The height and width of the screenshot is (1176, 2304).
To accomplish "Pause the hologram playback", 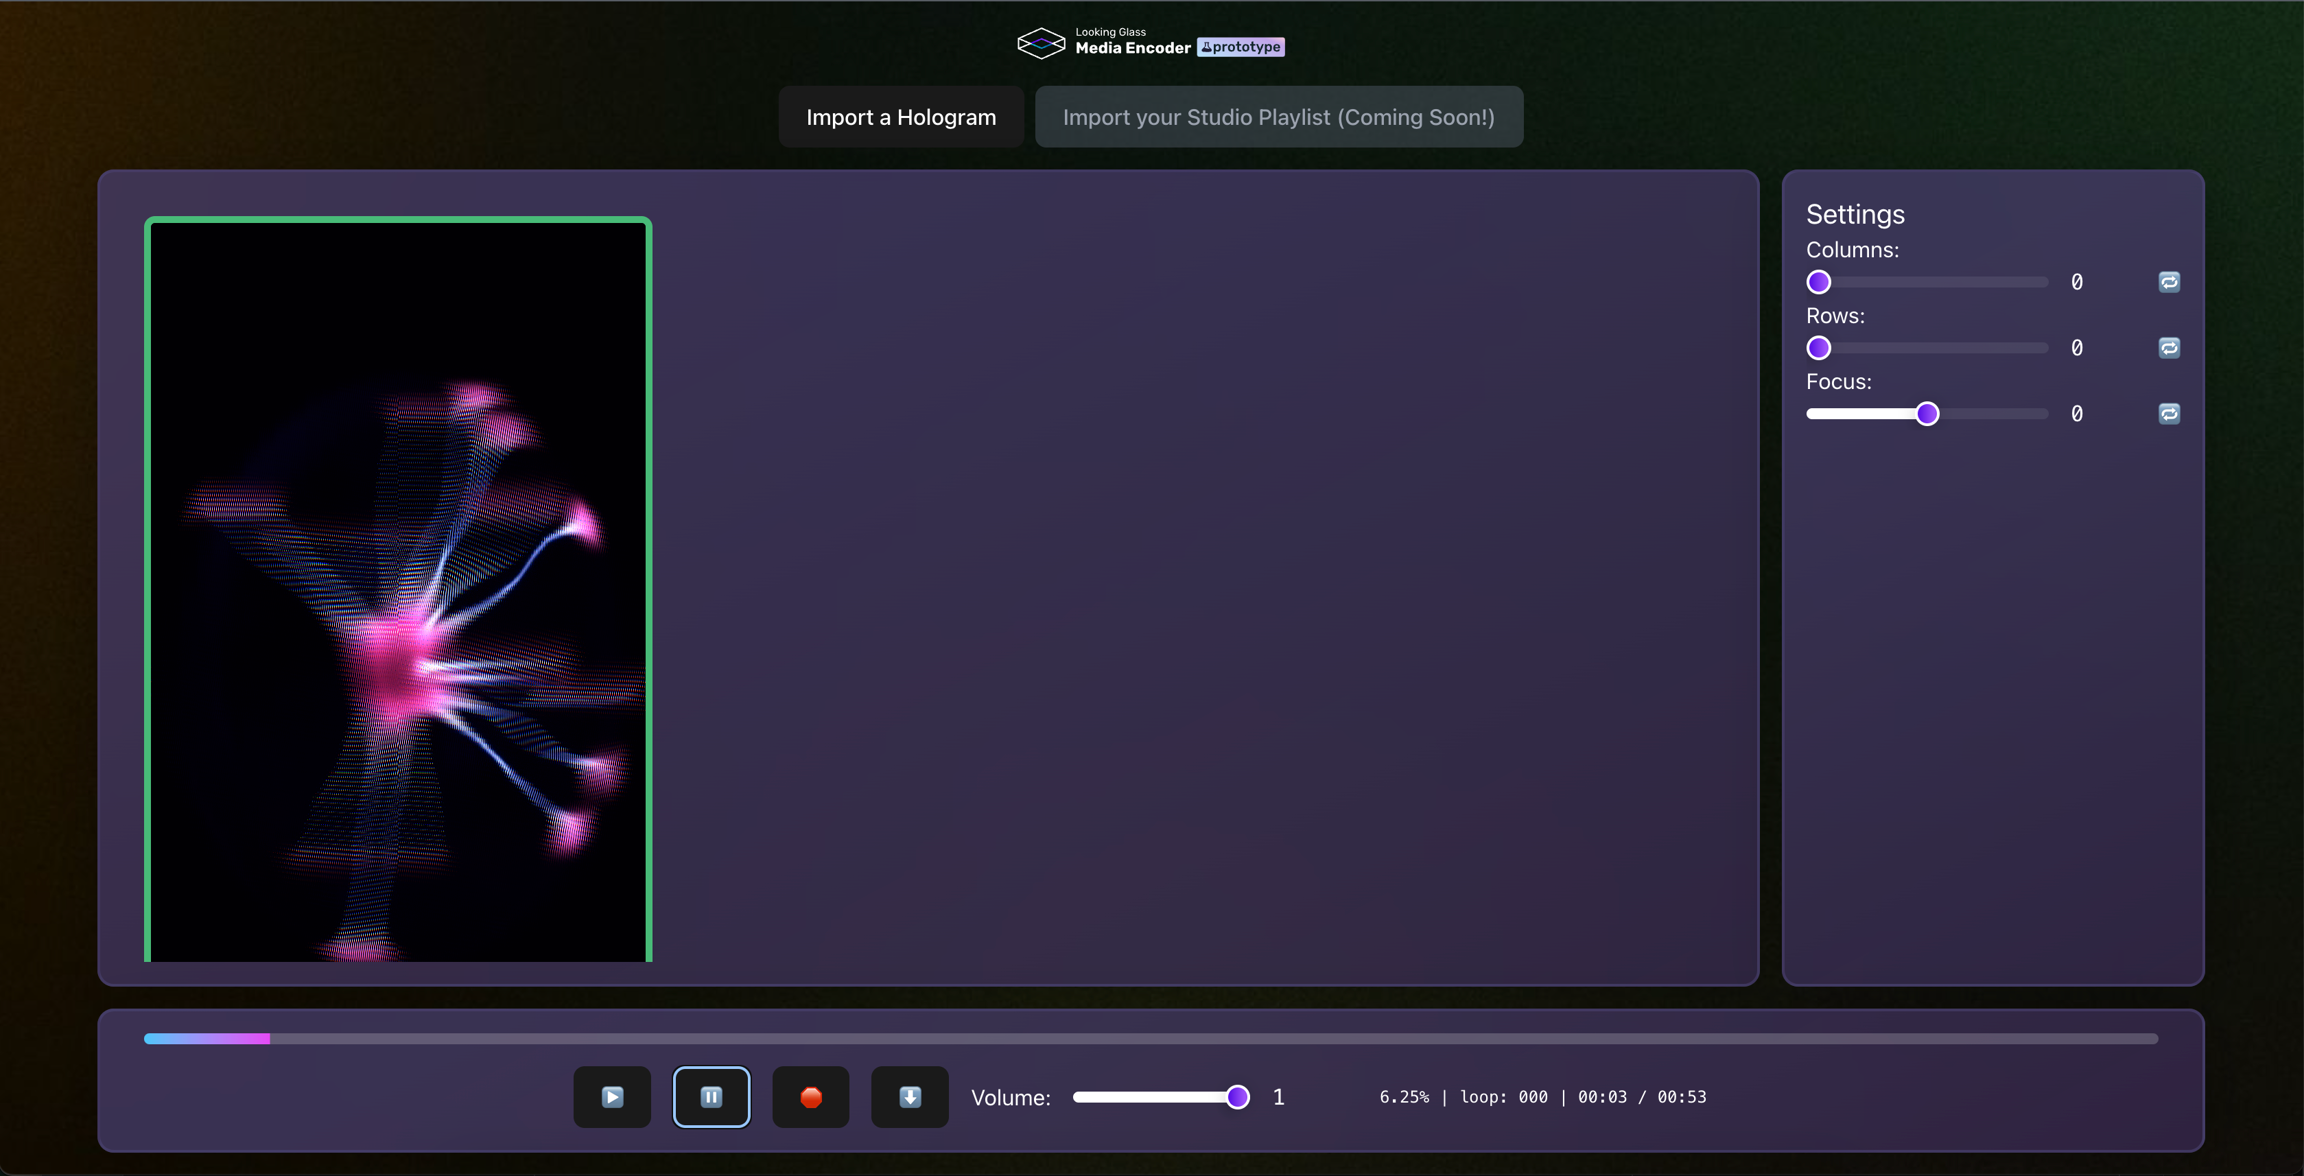I will (711, 1097).
